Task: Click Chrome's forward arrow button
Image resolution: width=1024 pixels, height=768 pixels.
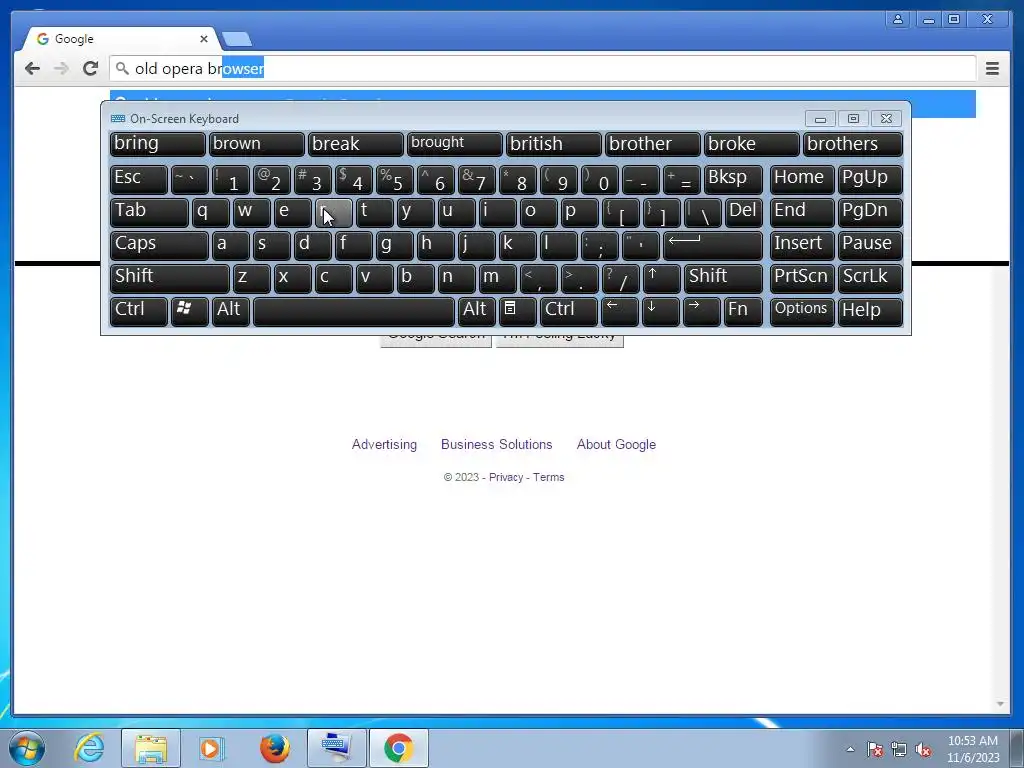Action: (x=61, y=68)
